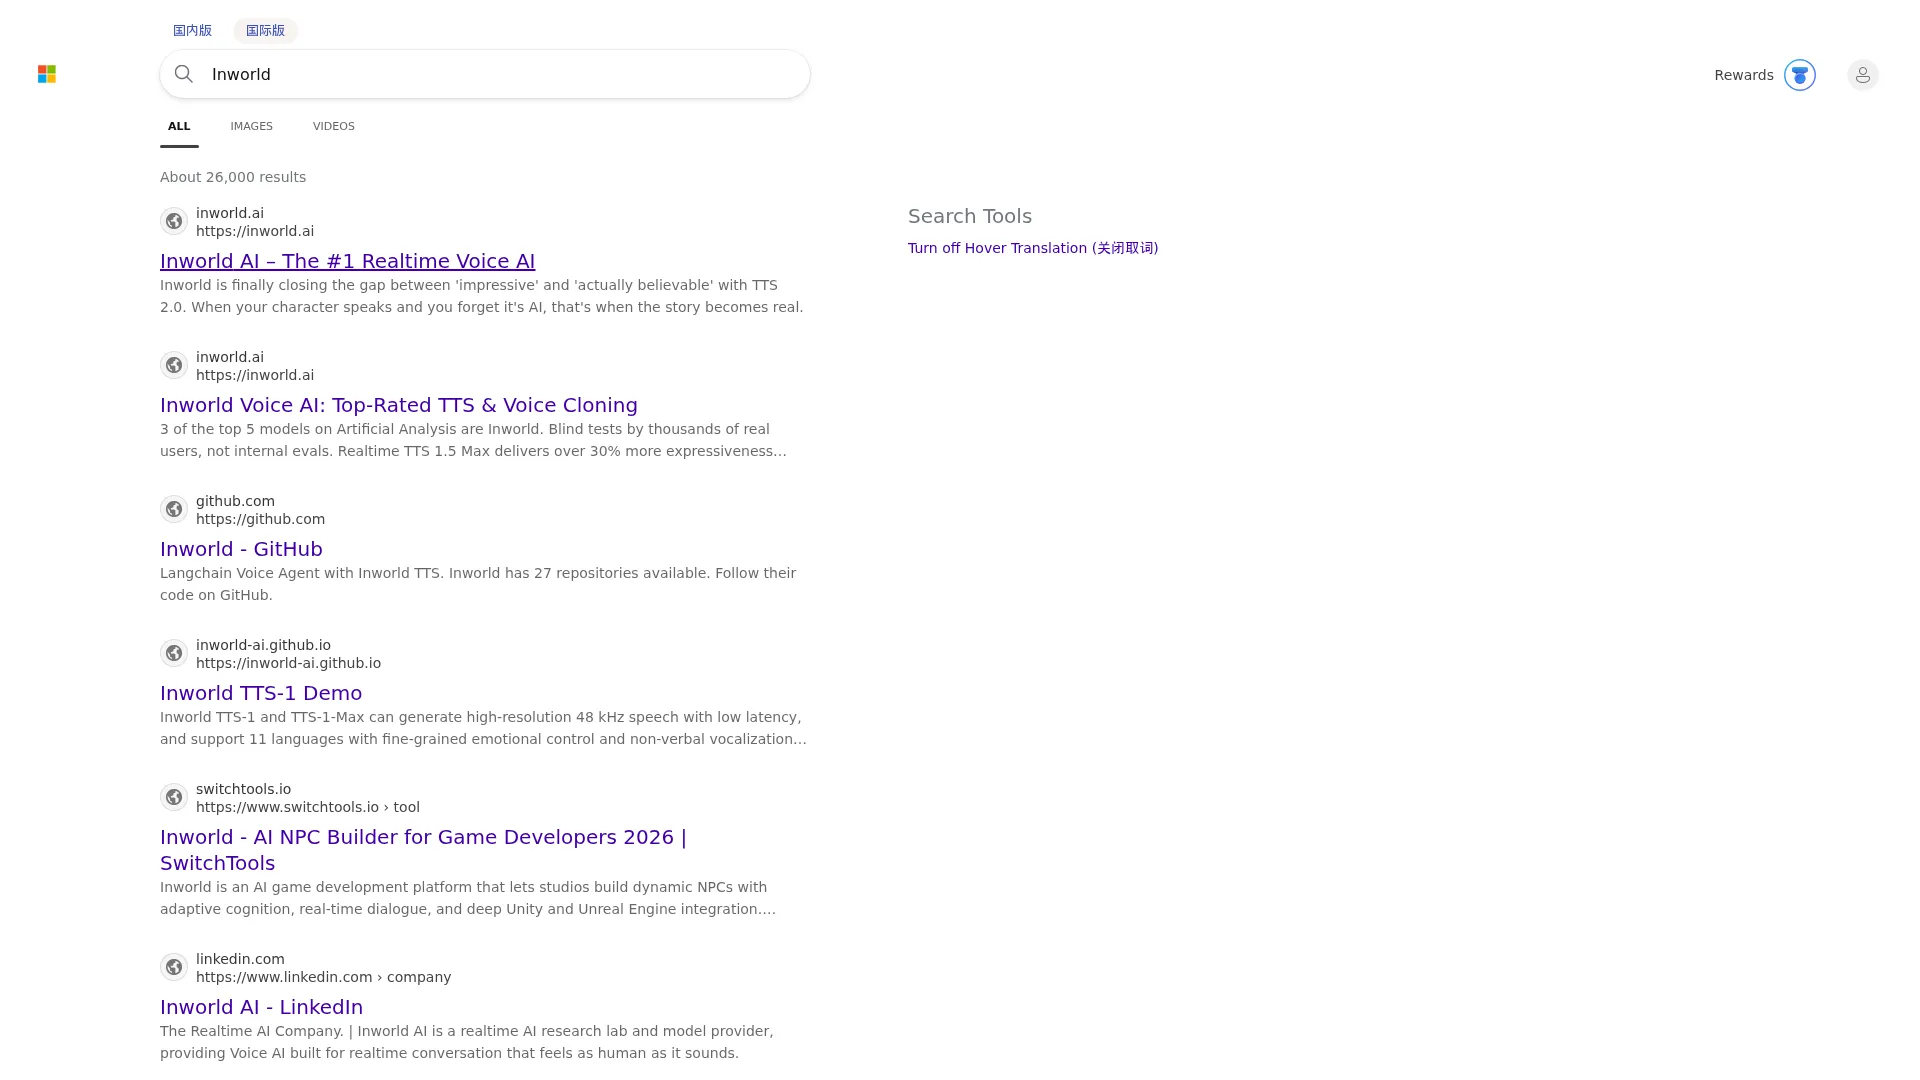Click the Microsoft logo icon
This screenshot has width=1920, height=1080.
coord(47,74)
